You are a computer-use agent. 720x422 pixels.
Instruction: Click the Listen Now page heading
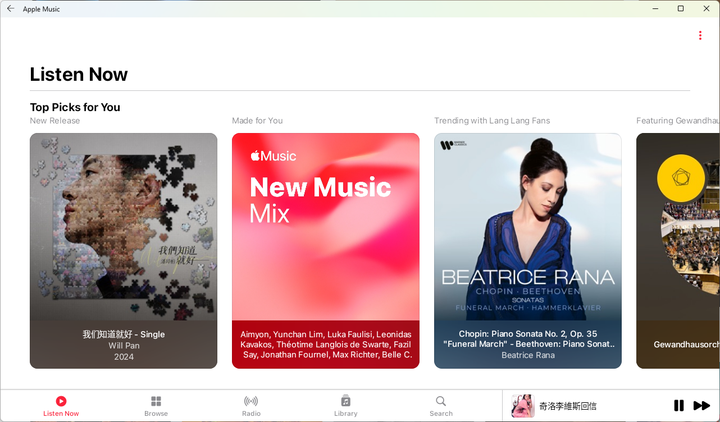[x=79, y=74]
